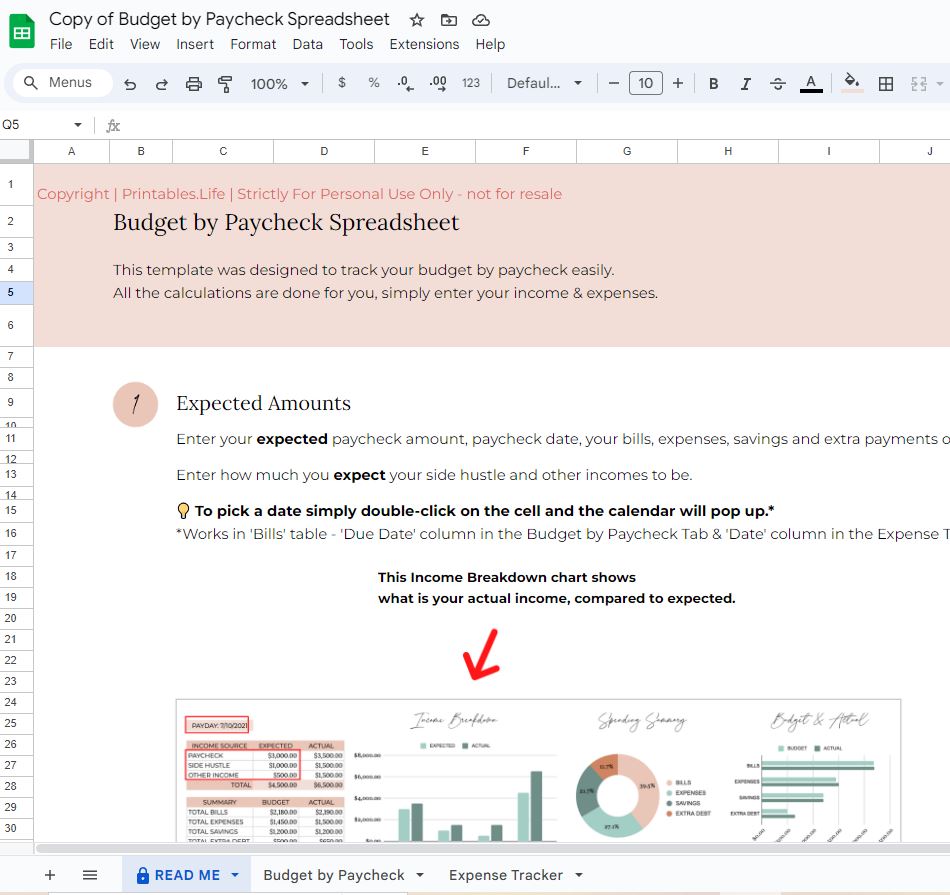The height and width of the screenshot is (895, 950).
Task: Click the font size field showing 10
Action: [646, 83]
